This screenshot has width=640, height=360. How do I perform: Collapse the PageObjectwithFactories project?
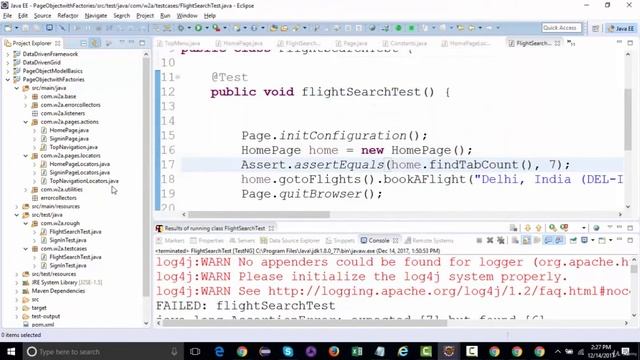(x=8, y=80)
